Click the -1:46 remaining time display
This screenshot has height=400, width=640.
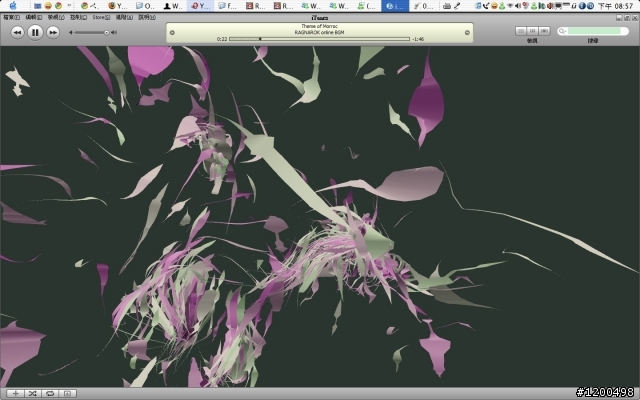(x=418, y=39)
